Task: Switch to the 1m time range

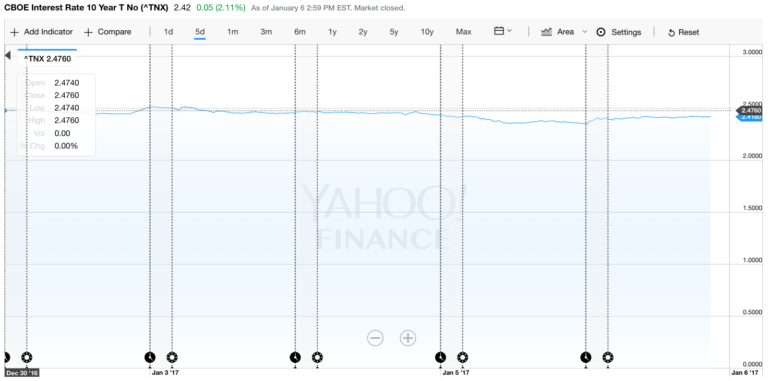Action: 233,32
